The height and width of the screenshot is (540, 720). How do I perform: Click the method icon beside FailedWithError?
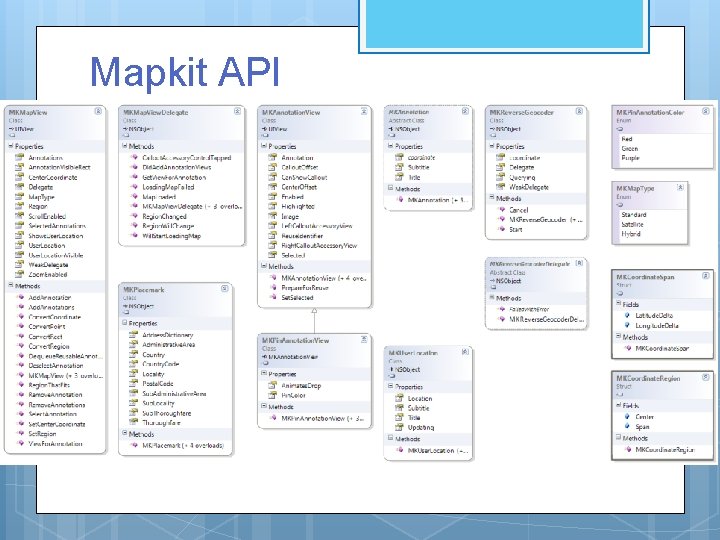[x=501, y=309]
